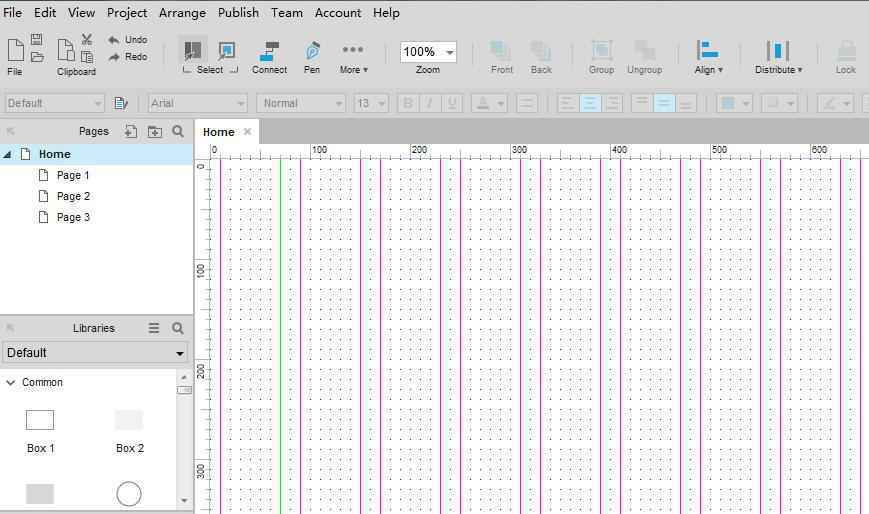Select the Pen tool
The width and height of the screenshot is (869, 514).
312,58
